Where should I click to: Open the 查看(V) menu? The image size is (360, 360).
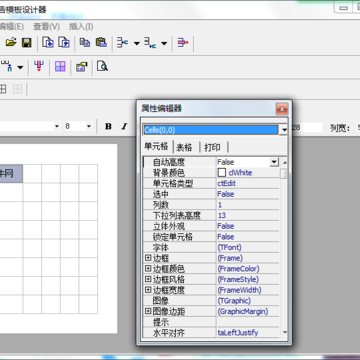point(47,26)
